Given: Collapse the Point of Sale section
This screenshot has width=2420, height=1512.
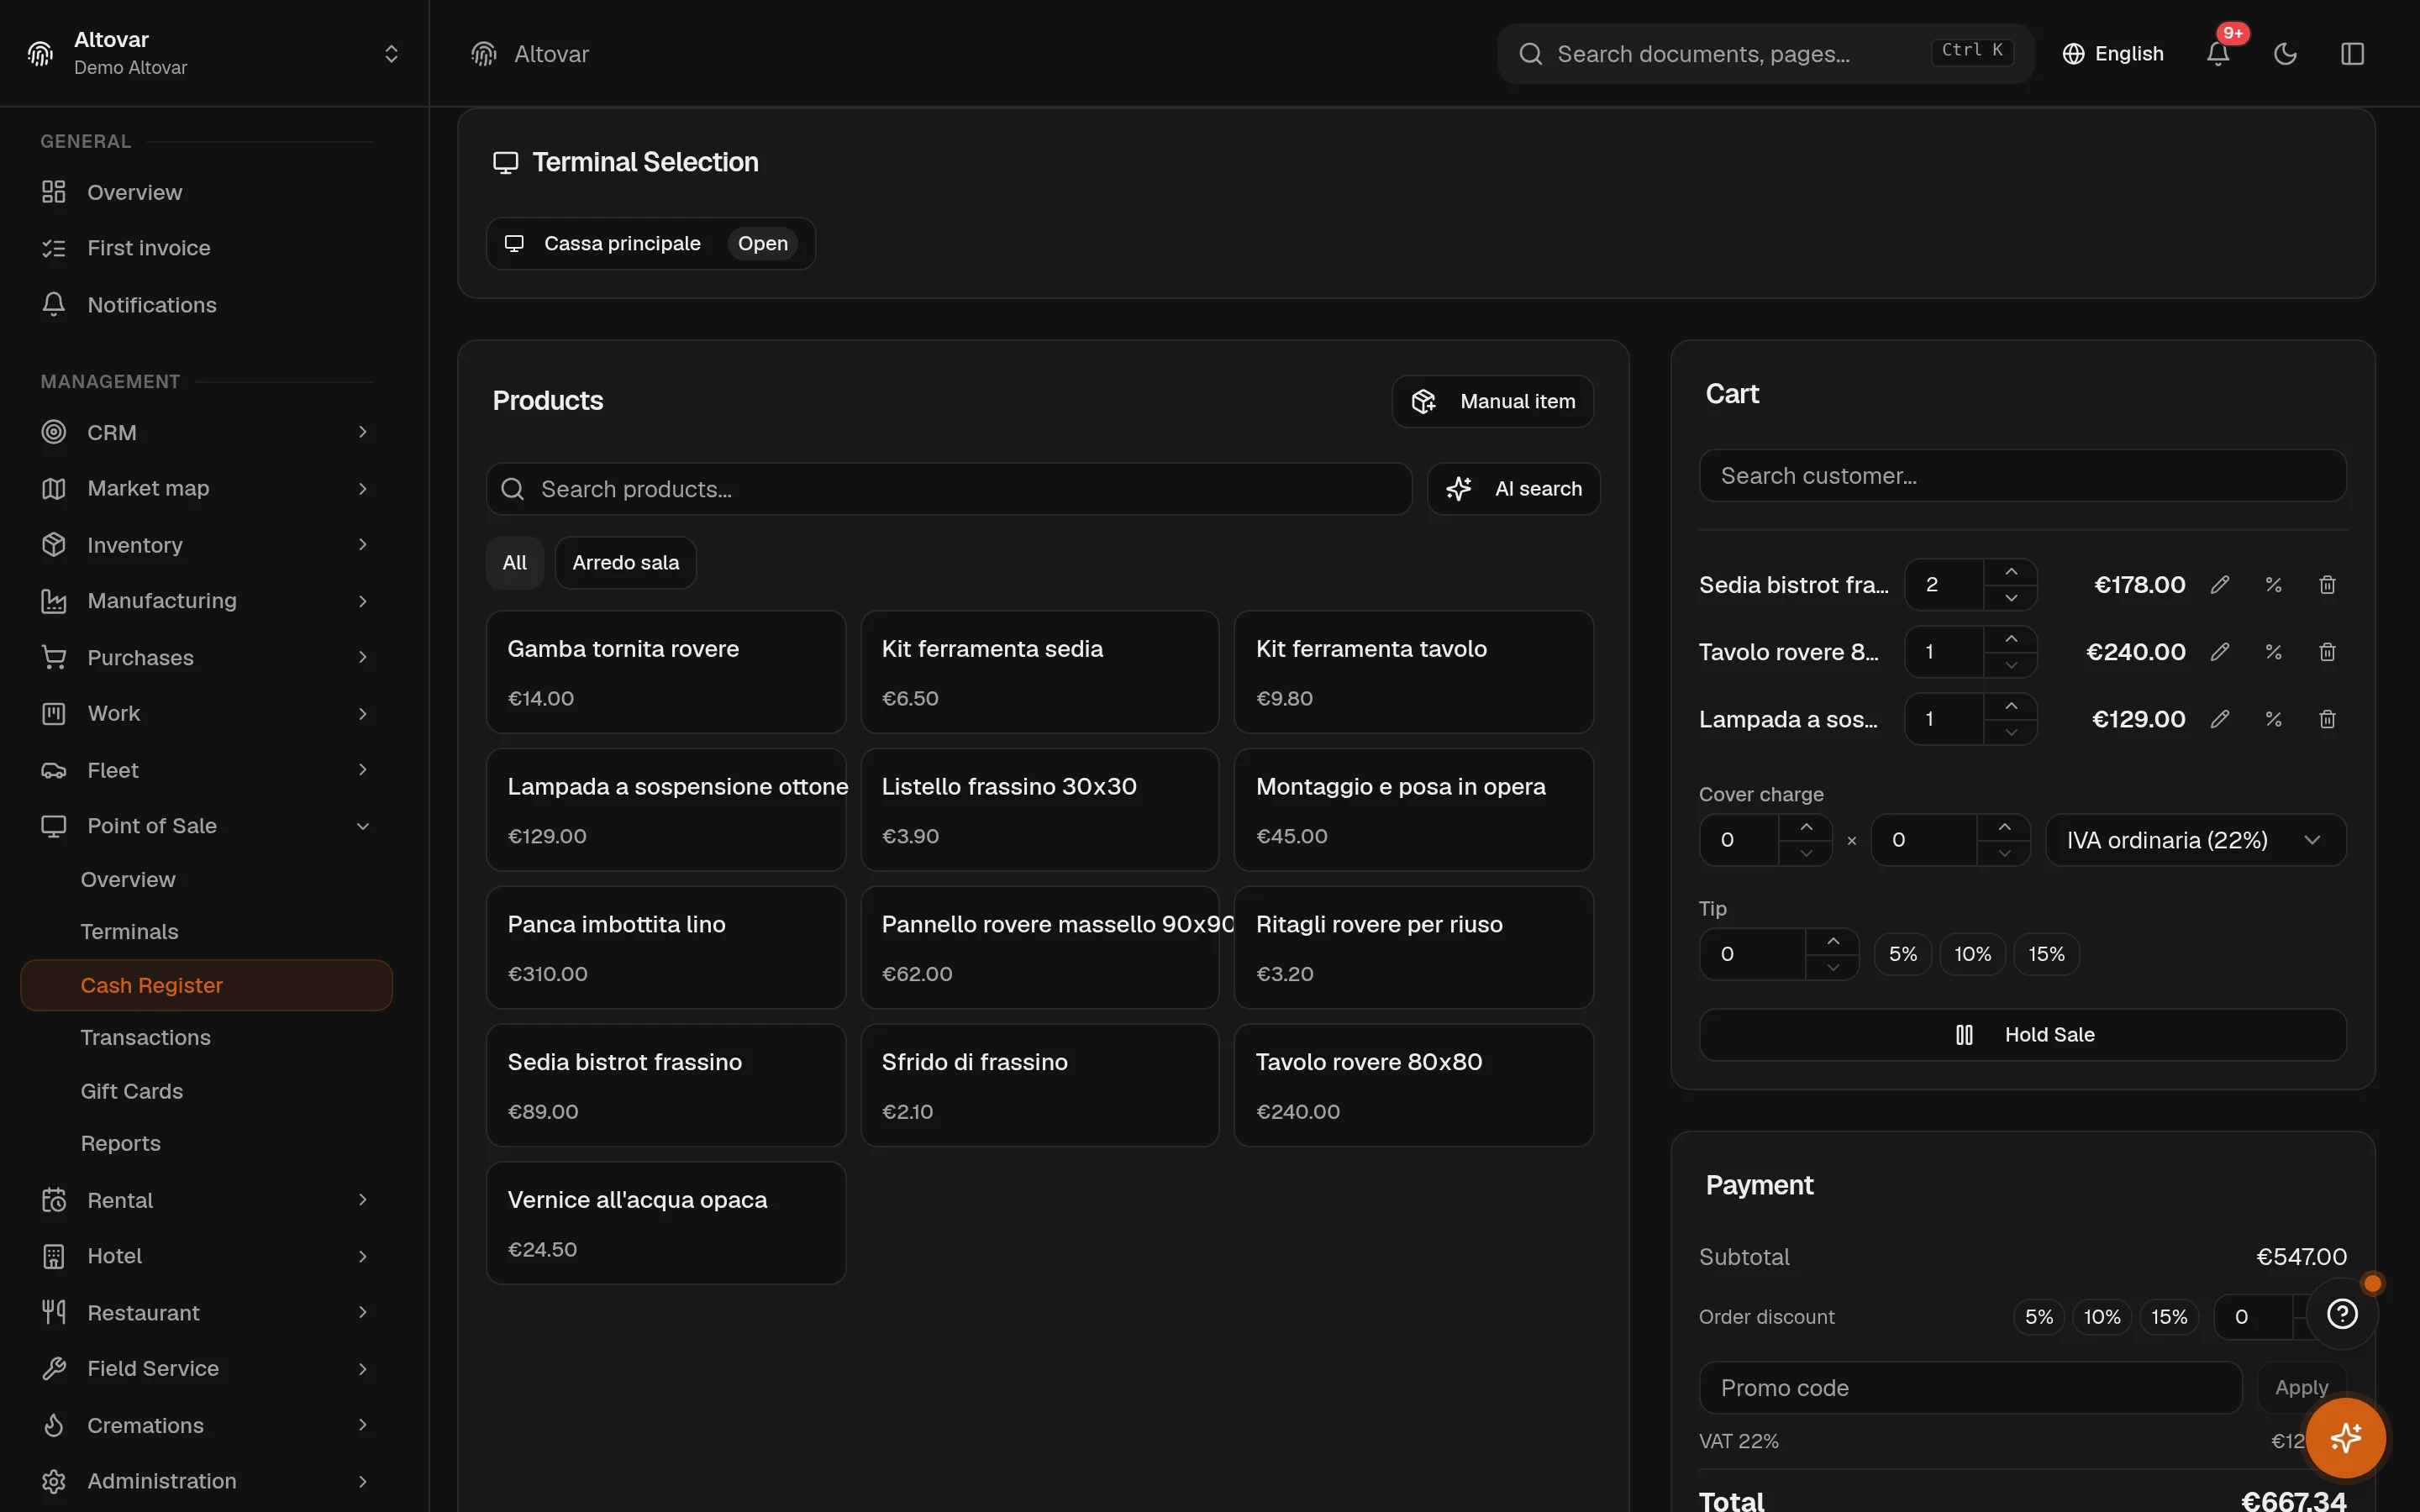Looking at the screenshot, I should [x=206, y=826].
